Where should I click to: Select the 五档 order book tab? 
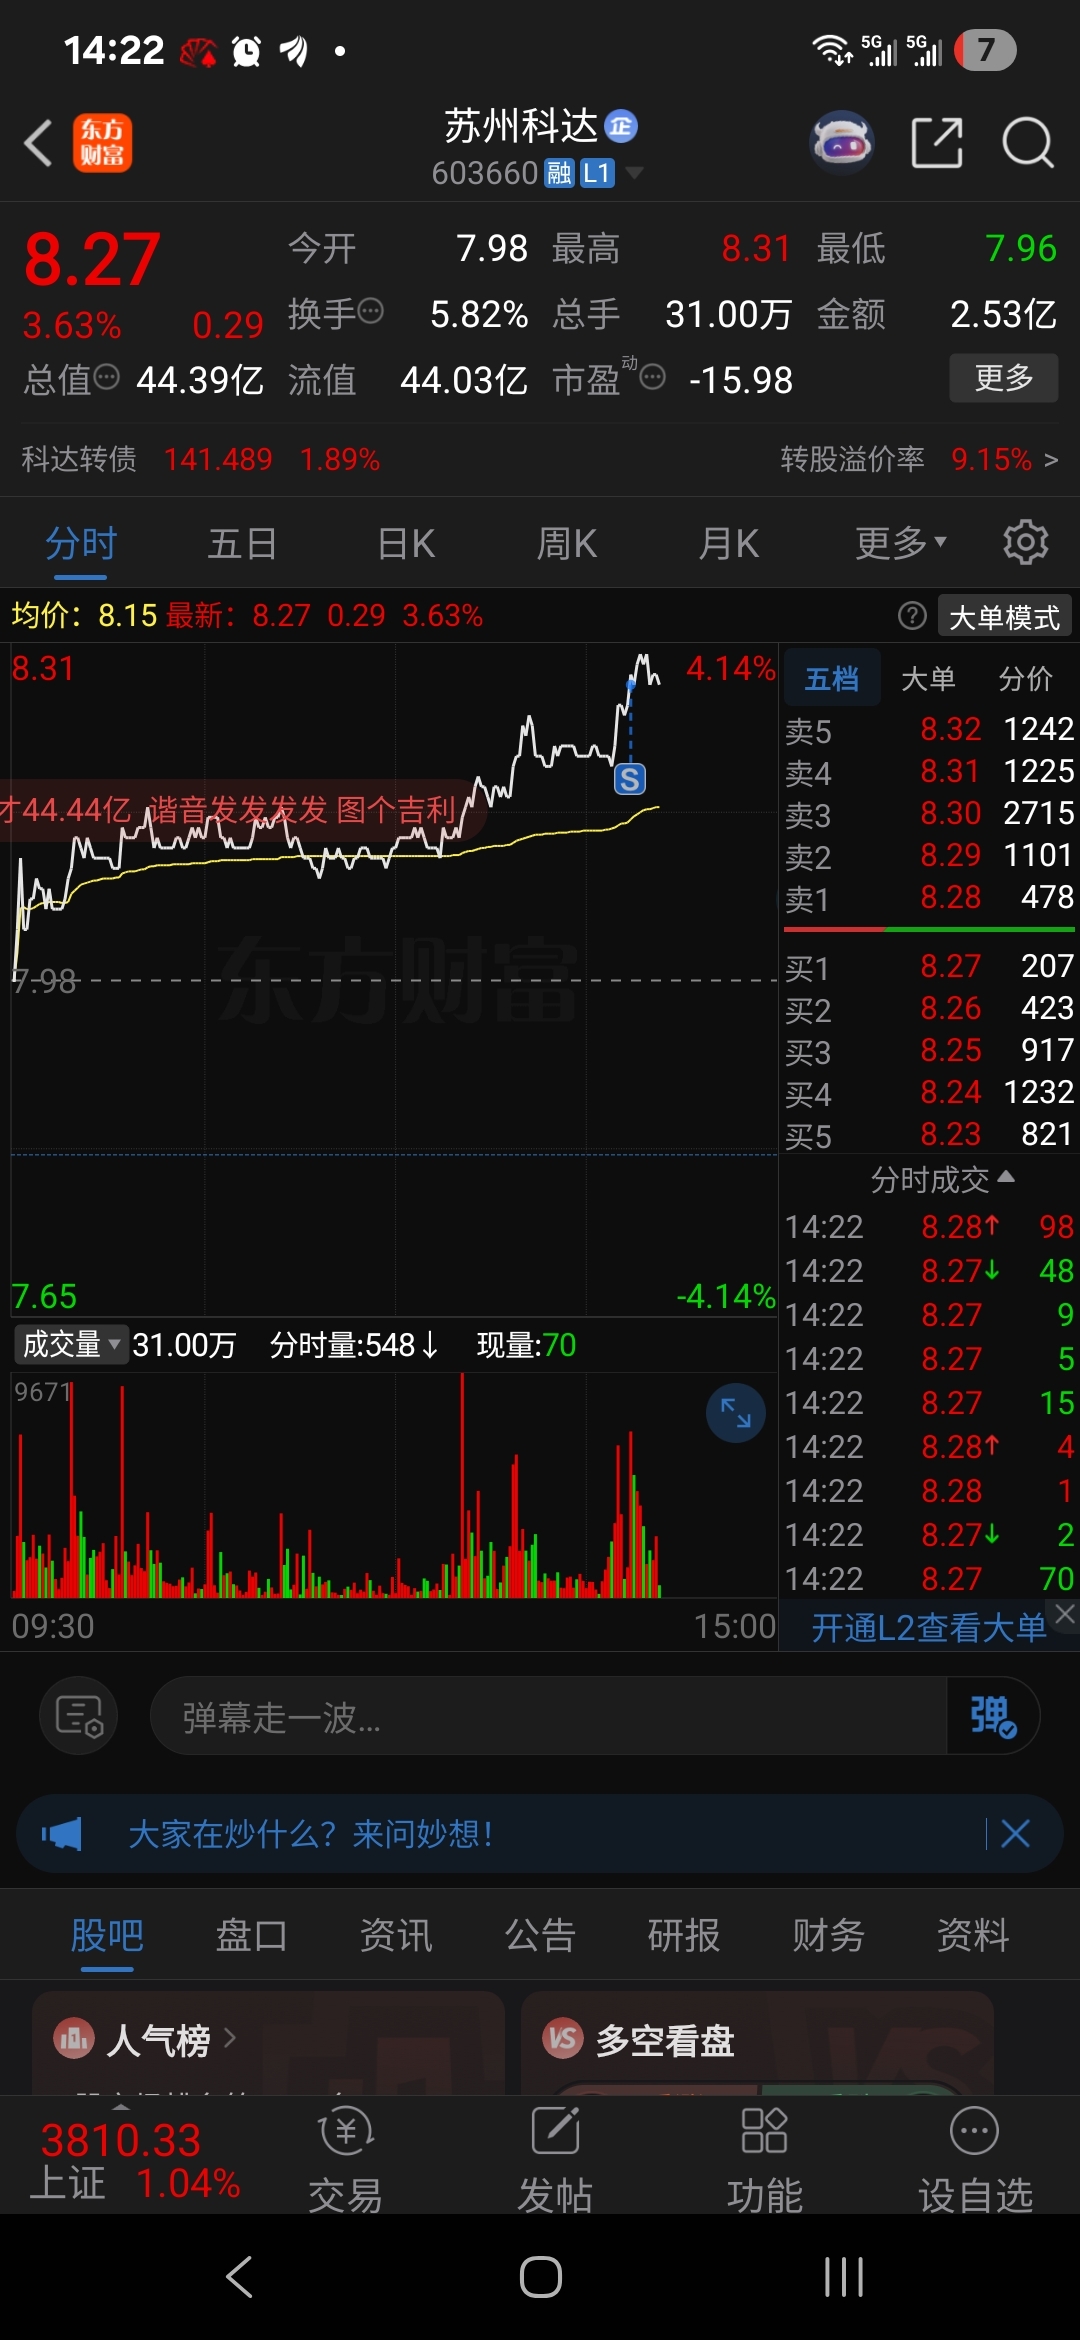click(832, 679)
